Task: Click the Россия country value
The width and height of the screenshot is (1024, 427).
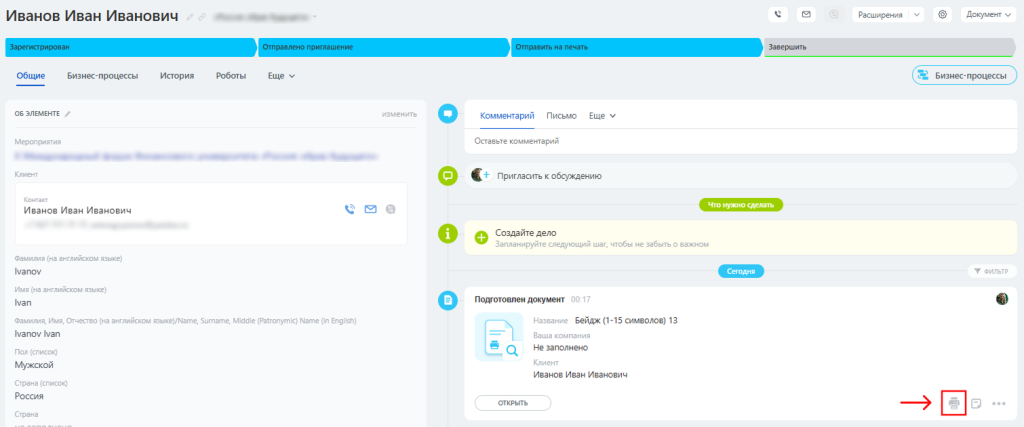Action: [x=29, y=396]
